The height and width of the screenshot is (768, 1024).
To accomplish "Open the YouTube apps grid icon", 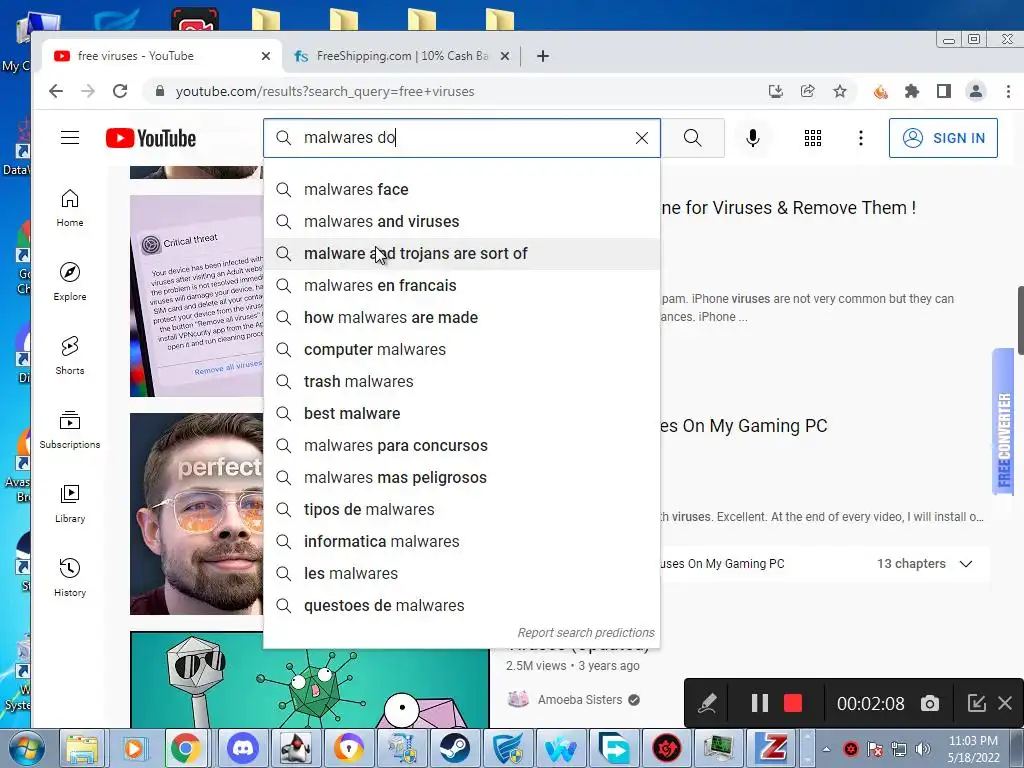I will click(813, 138).
